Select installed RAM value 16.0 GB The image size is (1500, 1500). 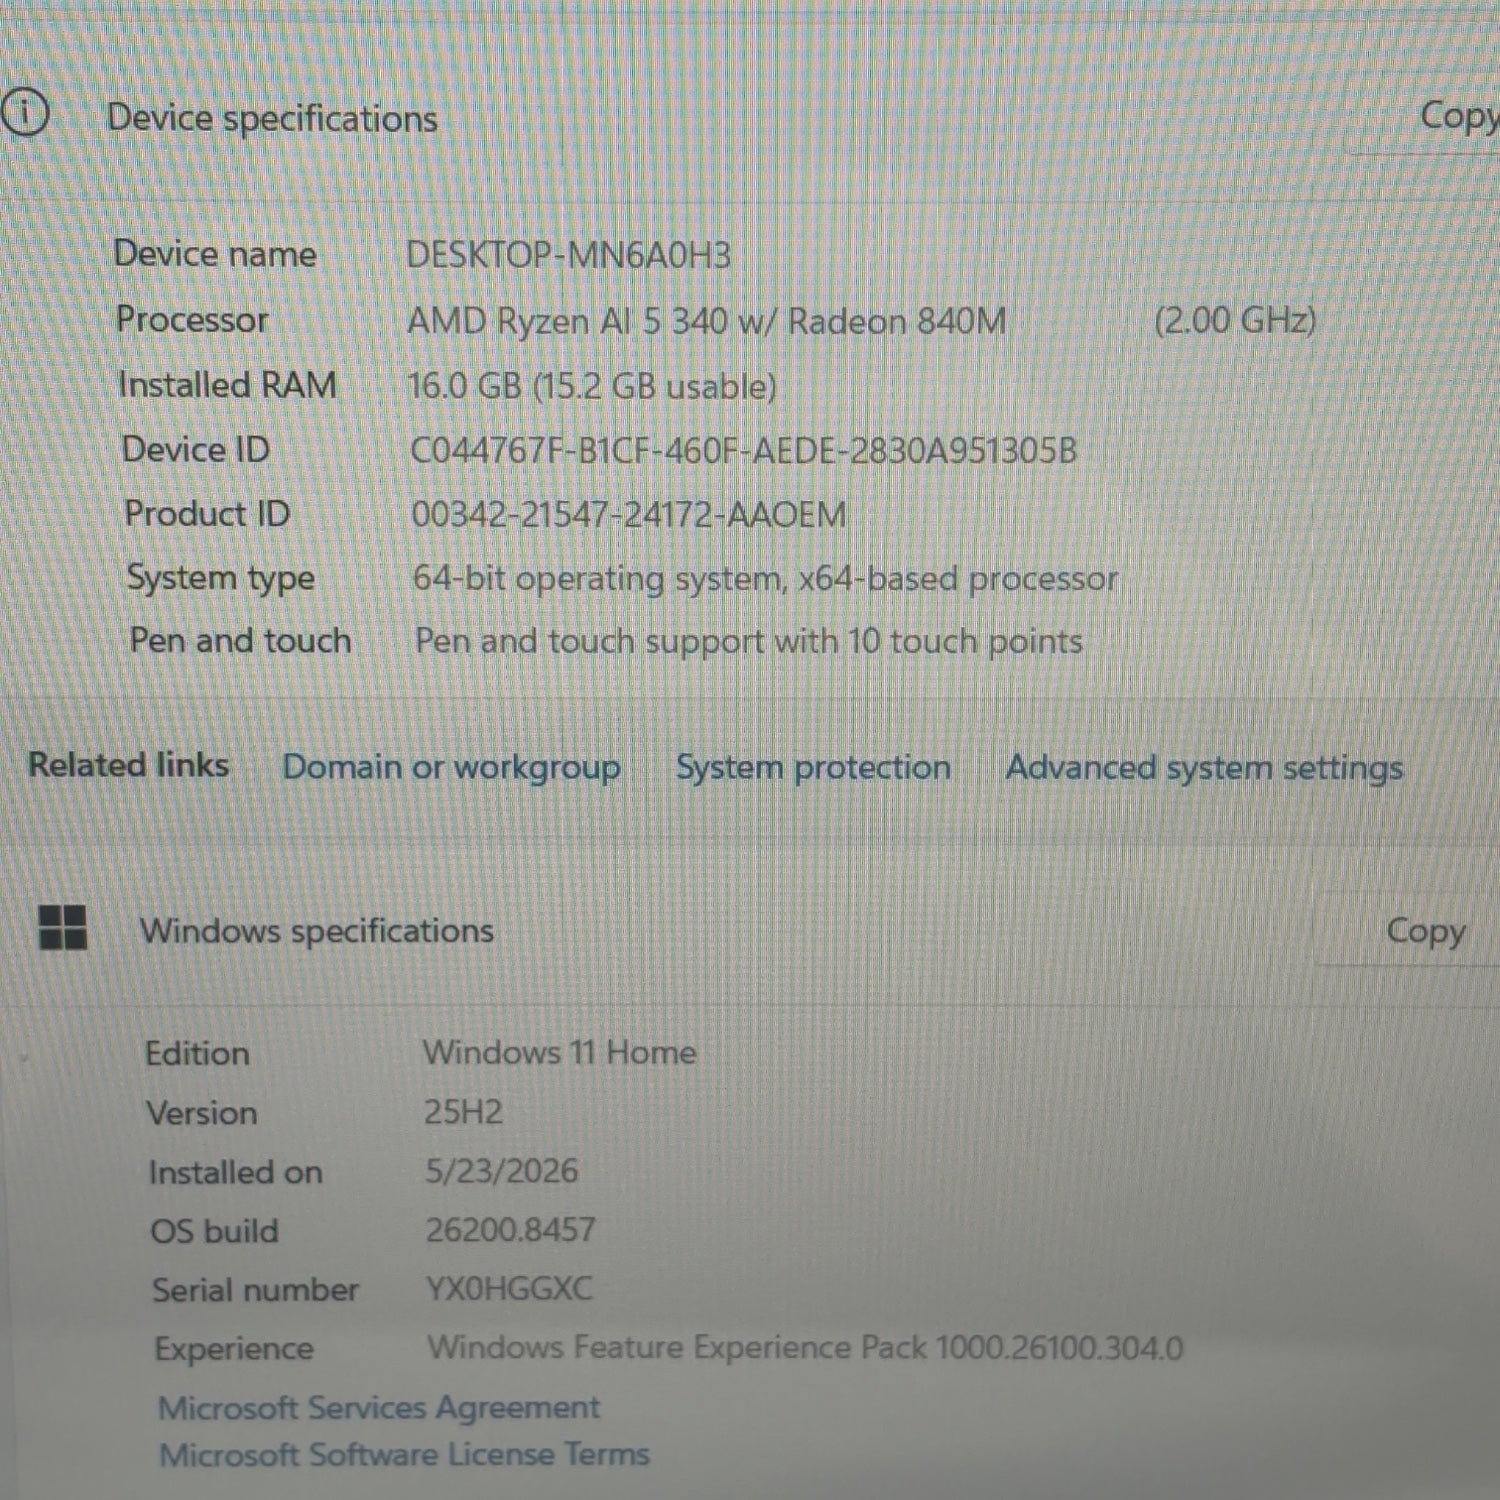[x=591, y=386]
